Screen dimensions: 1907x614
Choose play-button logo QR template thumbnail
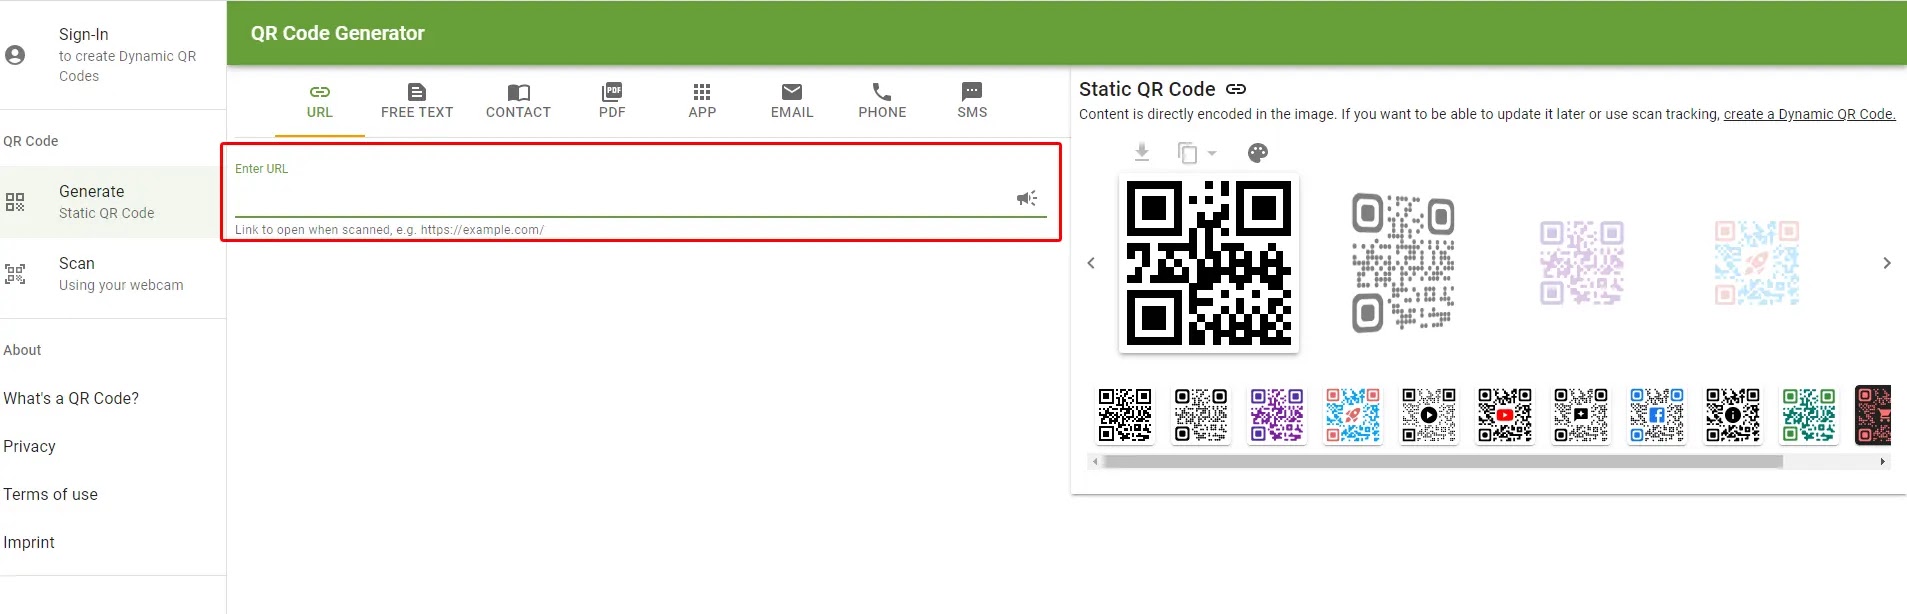tap(1429, 415)
